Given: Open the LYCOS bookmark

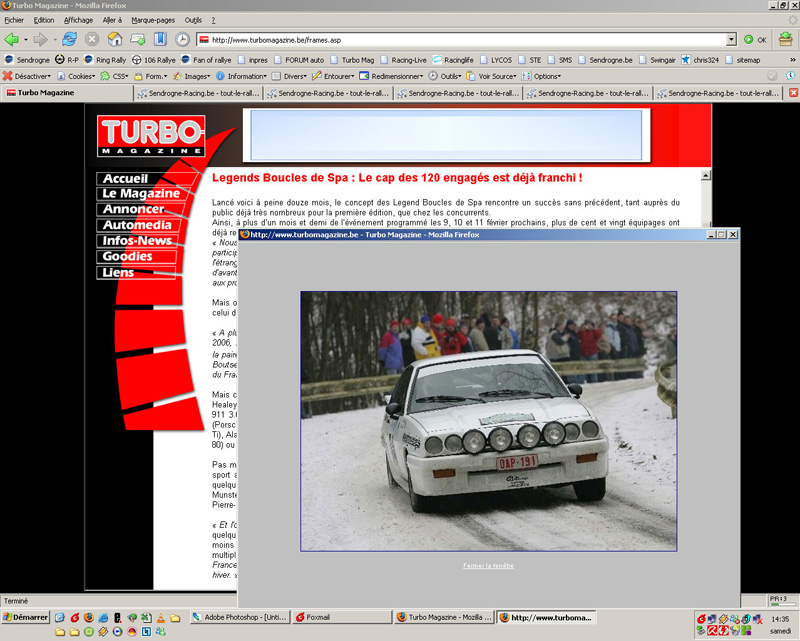Looking at the screenshot, I should 496,60.
